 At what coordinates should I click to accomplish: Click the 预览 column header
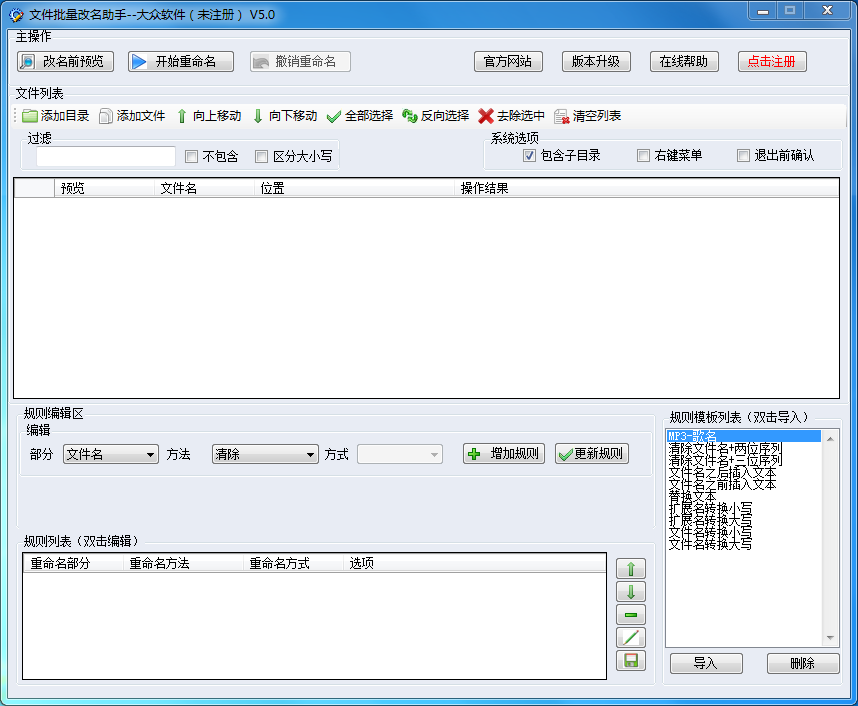coord(104,188)
